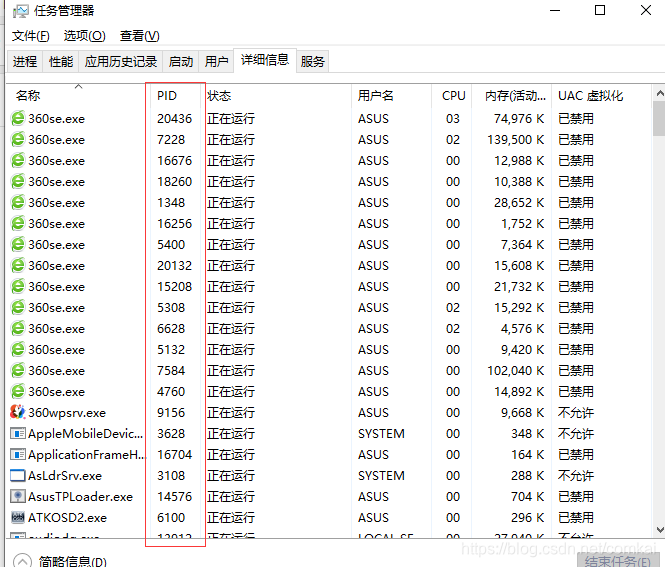Switch to the 进程 tab

tap(25, 62)
